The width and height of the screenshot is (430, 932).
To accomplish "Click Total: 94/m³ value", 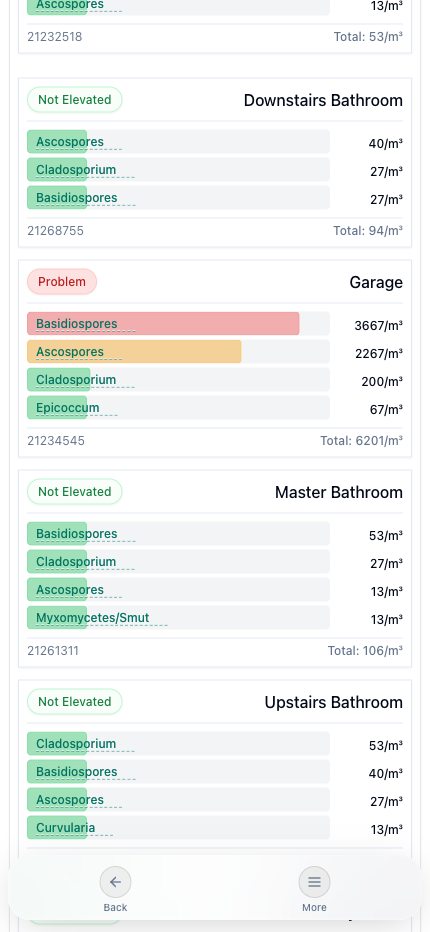I will 368,231.
